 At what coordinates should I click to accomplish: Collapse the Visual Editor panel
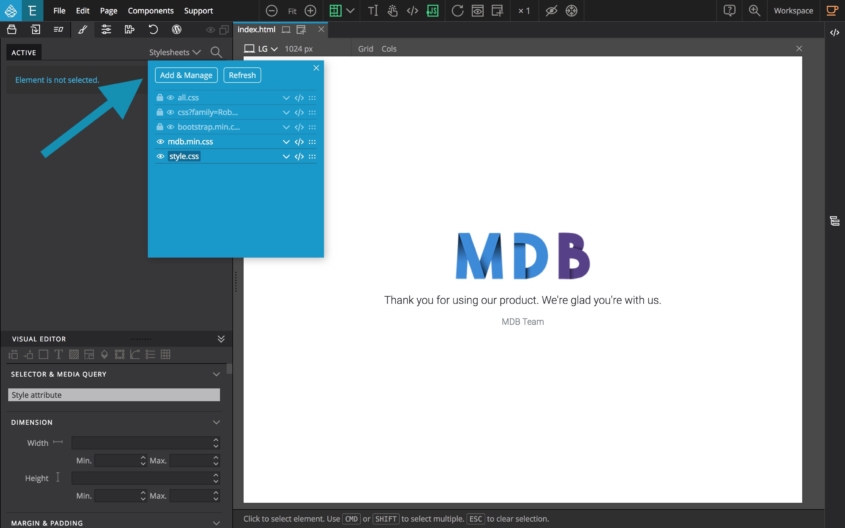pyautogui.click(x=221, y=339)
